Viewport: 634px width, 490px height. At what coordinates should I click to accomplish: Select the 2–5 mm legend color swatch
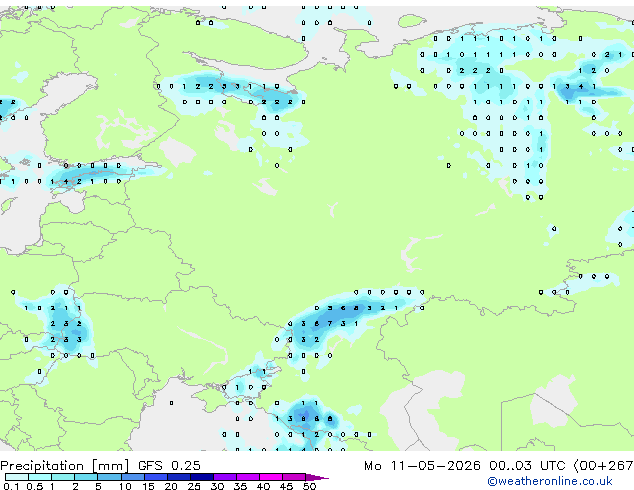tap(86, 477)
